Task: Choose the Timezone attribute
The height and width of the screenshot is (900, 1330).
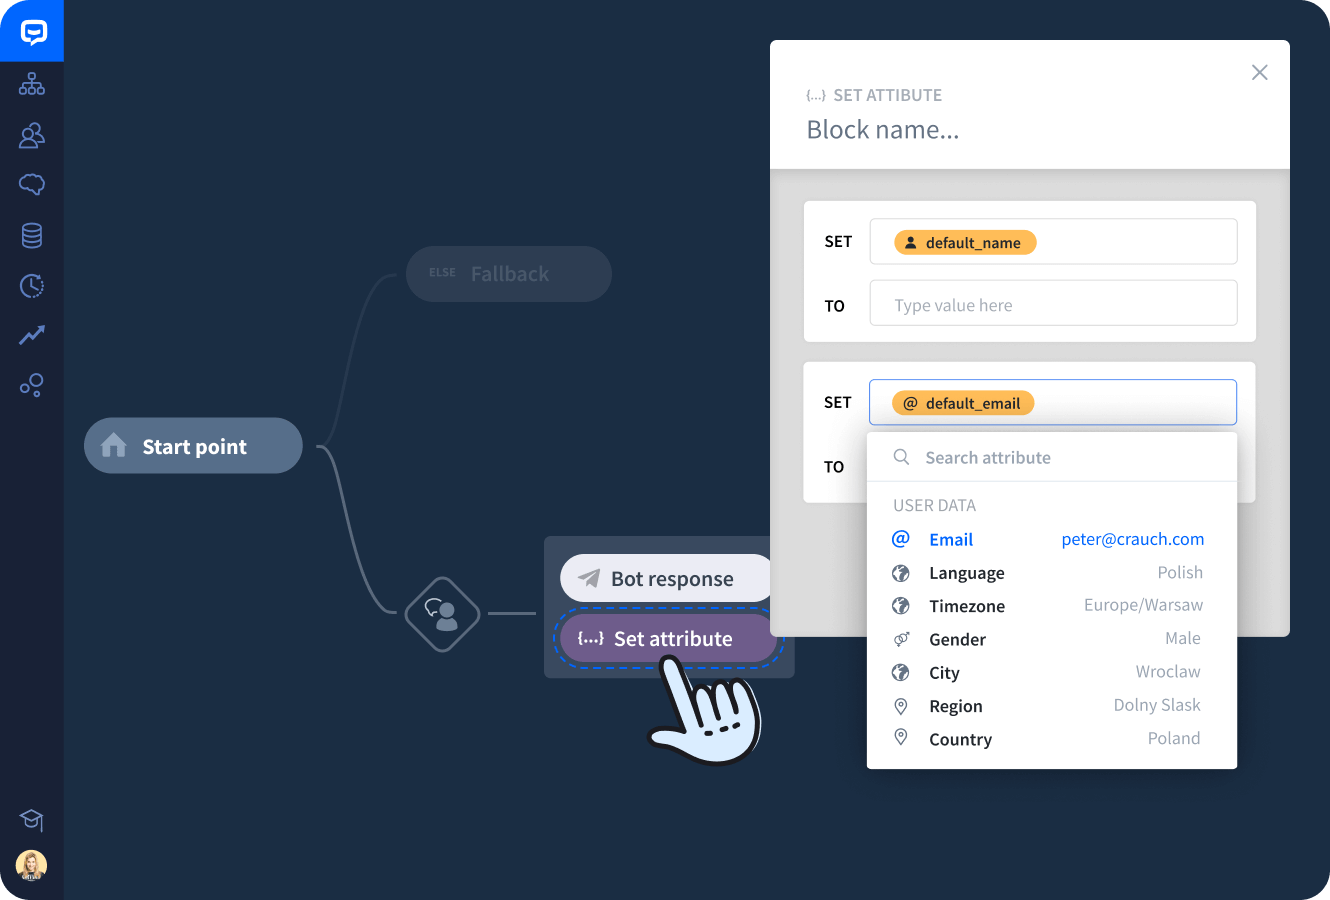Action: tap(1052, 606)
